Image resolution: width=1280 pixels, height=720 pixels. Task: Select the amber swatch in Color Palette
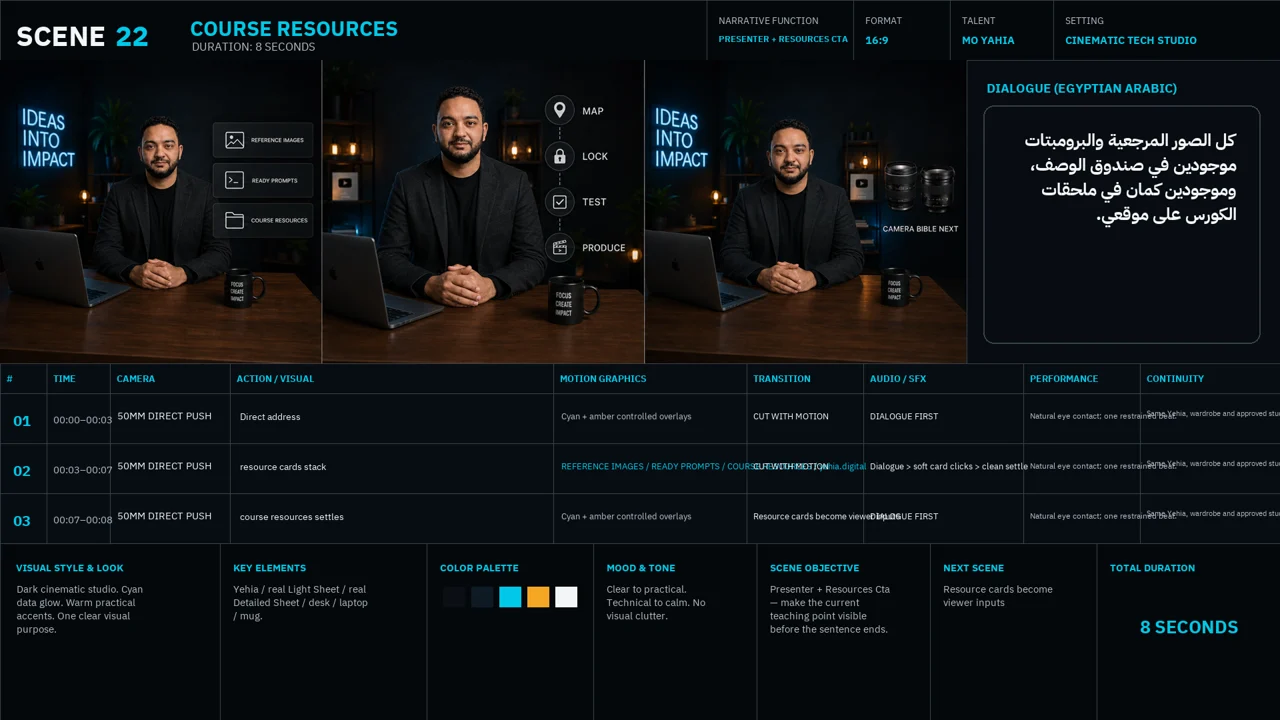coord(538,597)
